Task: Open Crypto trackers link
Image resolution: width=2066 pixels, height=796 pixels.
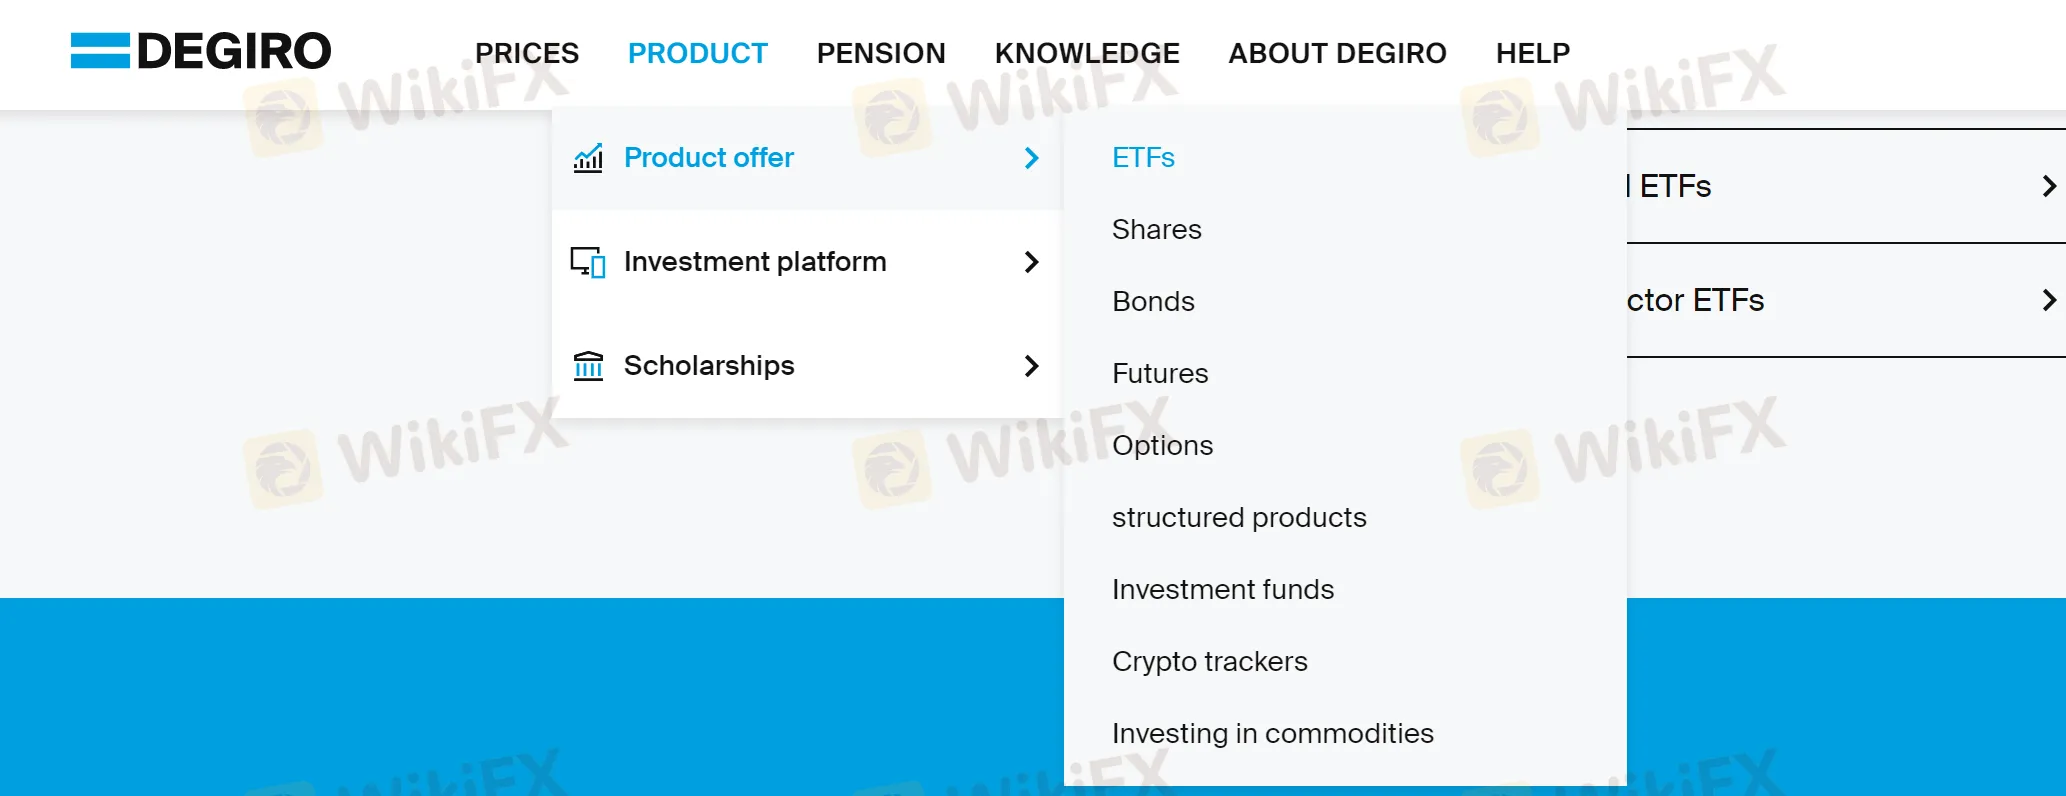Action: (x=1210, y=662)
